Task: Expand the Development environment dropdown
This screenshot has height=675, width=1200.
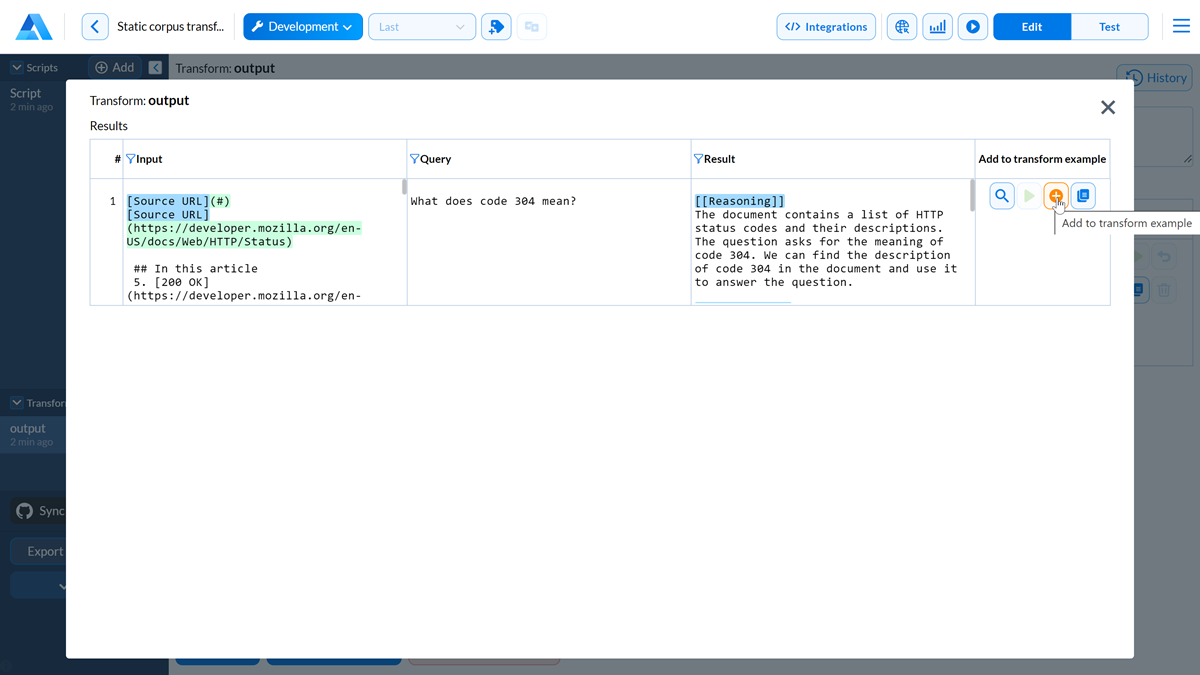Action: point(302,27)
